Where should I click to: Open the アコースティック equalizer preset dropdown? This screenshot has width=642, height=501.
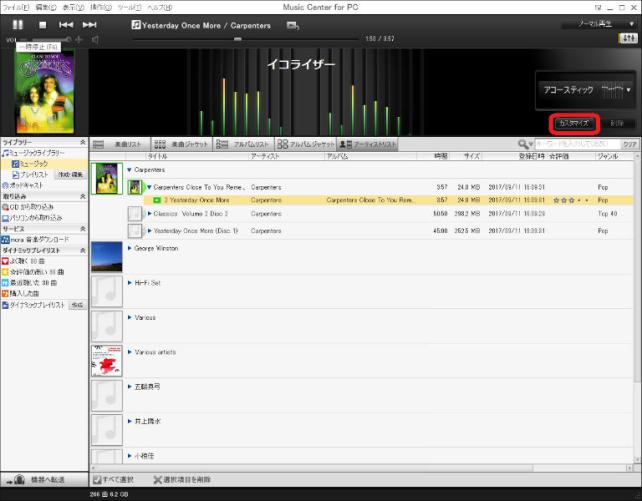click(x=586, y=90)
